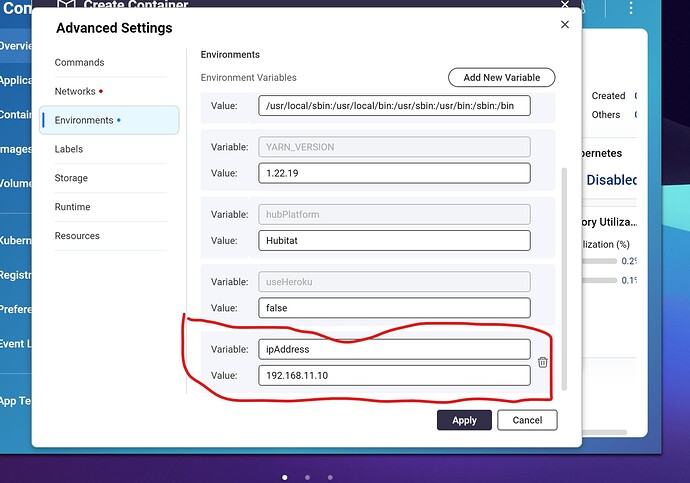
Task: Edit the YARN_VERSION value 1.22.19
Action: coord(393,173)
